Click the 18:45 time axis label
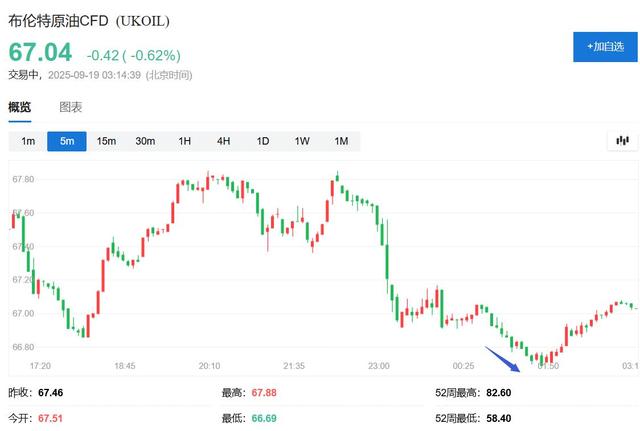The image size is (640, 431). pyautogui.click(x=125, y=366)
